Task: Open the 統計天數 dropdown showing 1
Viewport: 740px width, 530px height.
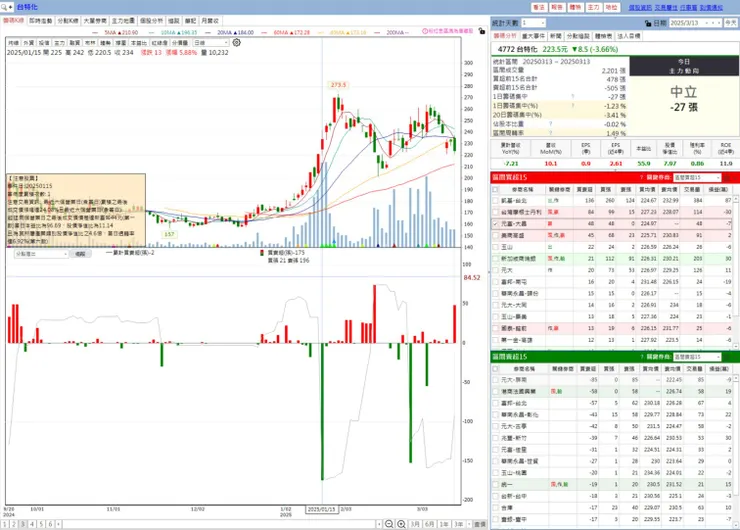Action: (x=533, y=23)
